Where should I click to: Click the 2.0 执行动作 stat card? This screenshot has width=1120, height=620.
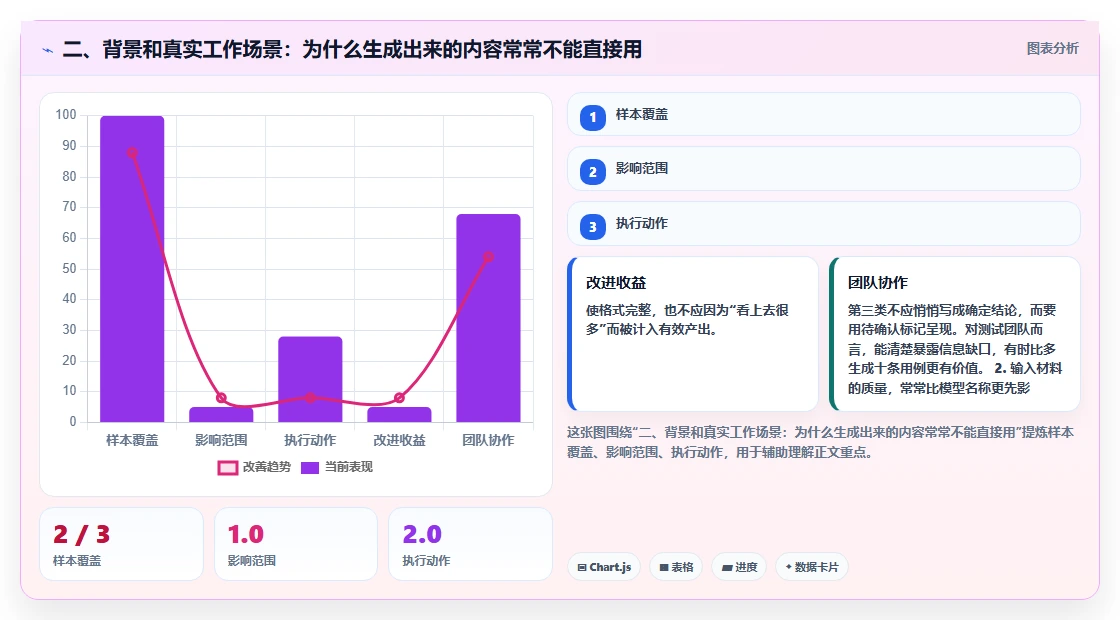pyautogui.click(x=470, y=544)
